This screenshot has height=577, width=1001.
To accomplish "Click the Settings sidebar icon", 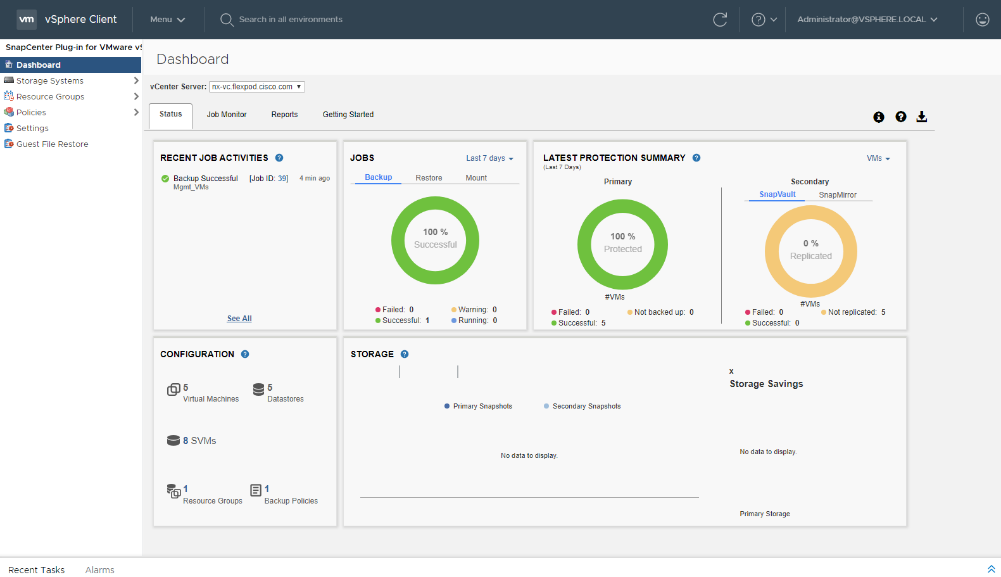I will pyautogui.click(x=9, y=128).
